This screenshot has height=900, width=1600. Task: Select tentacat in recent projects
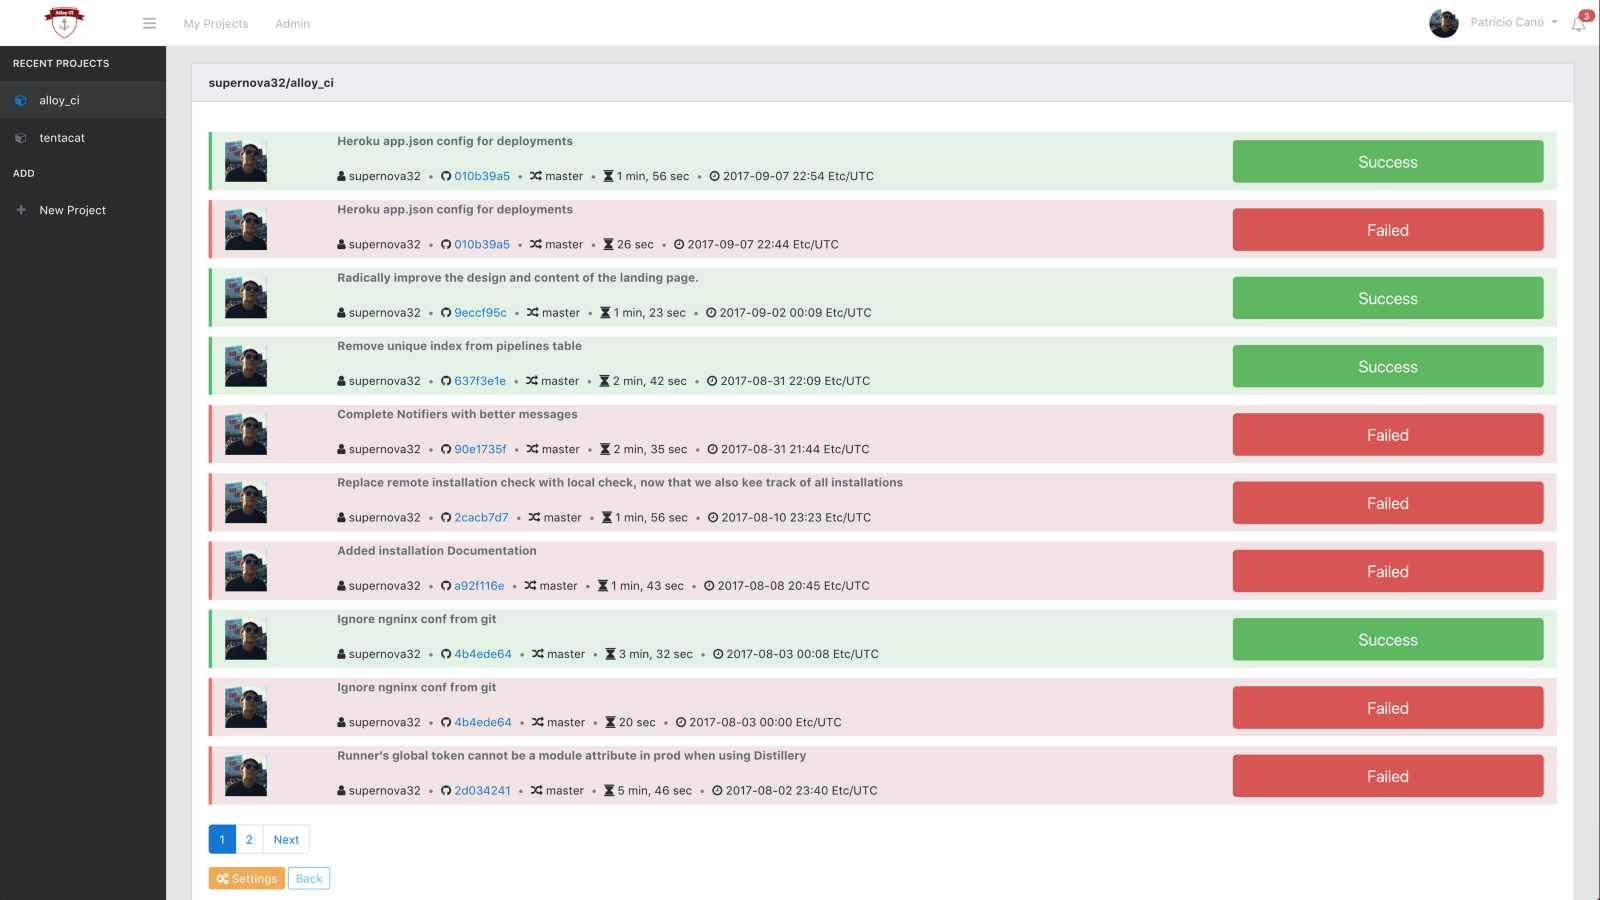(62, 138)
